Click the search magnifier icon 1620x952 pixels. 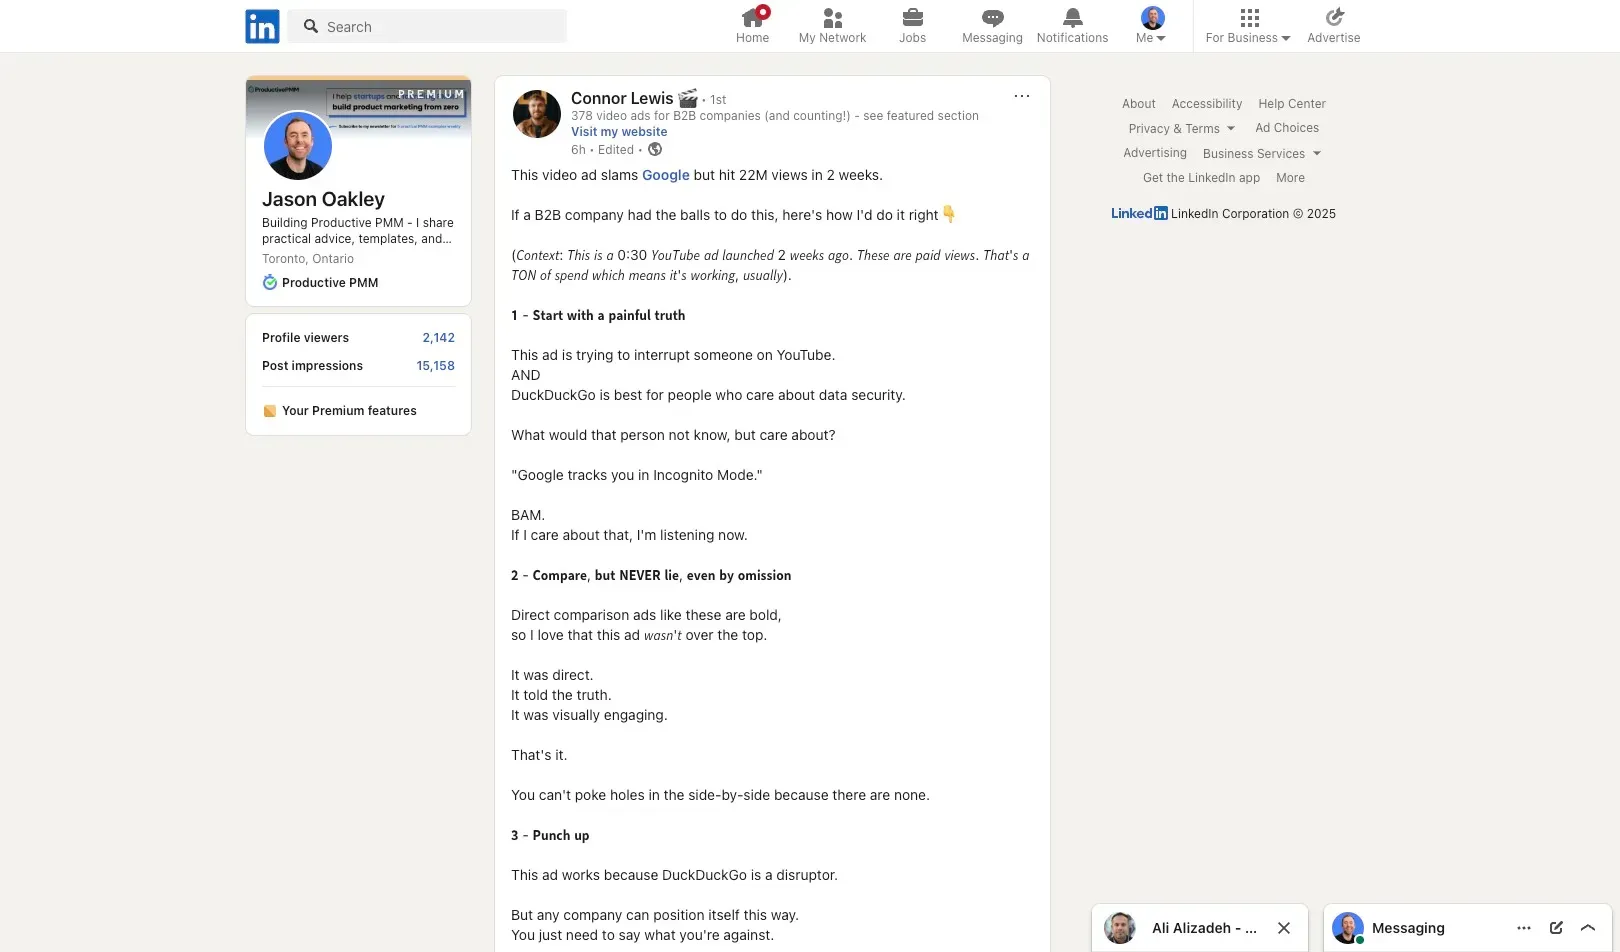(x=311, y=26)
